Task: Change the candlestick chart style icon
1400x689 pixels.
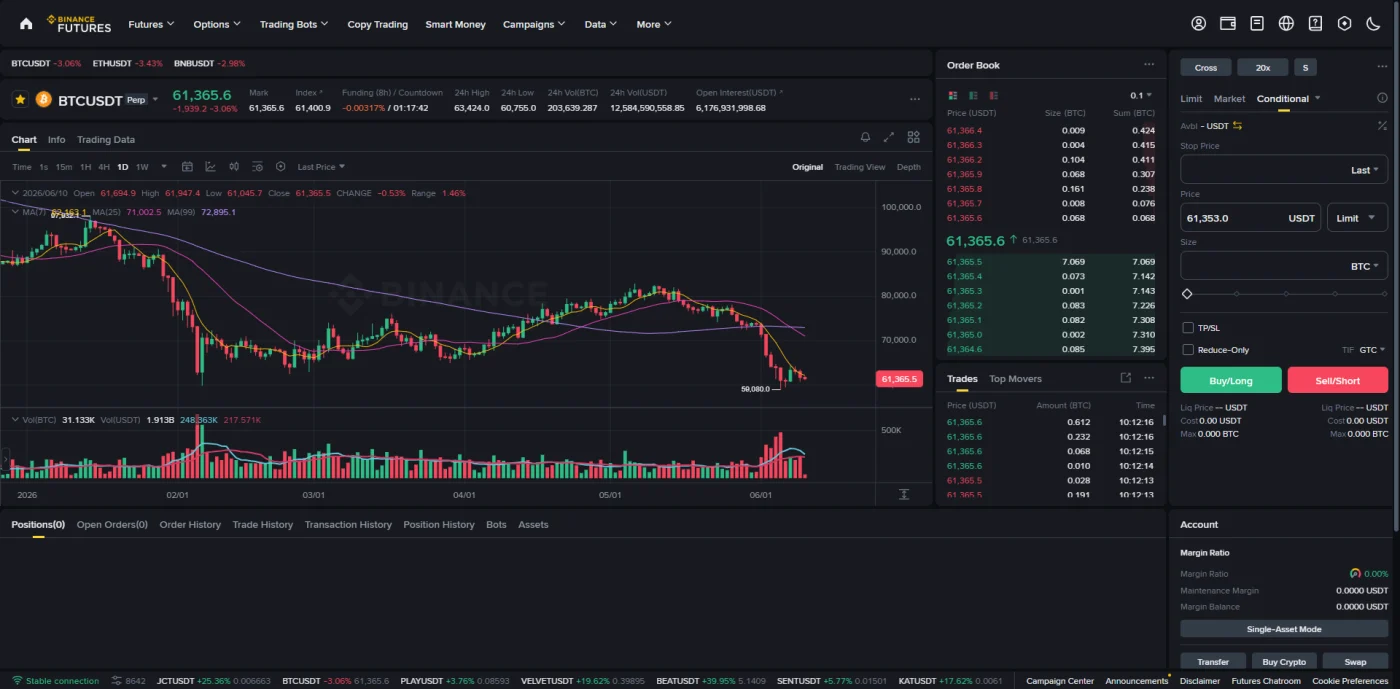Action: (x=234, y=167)
